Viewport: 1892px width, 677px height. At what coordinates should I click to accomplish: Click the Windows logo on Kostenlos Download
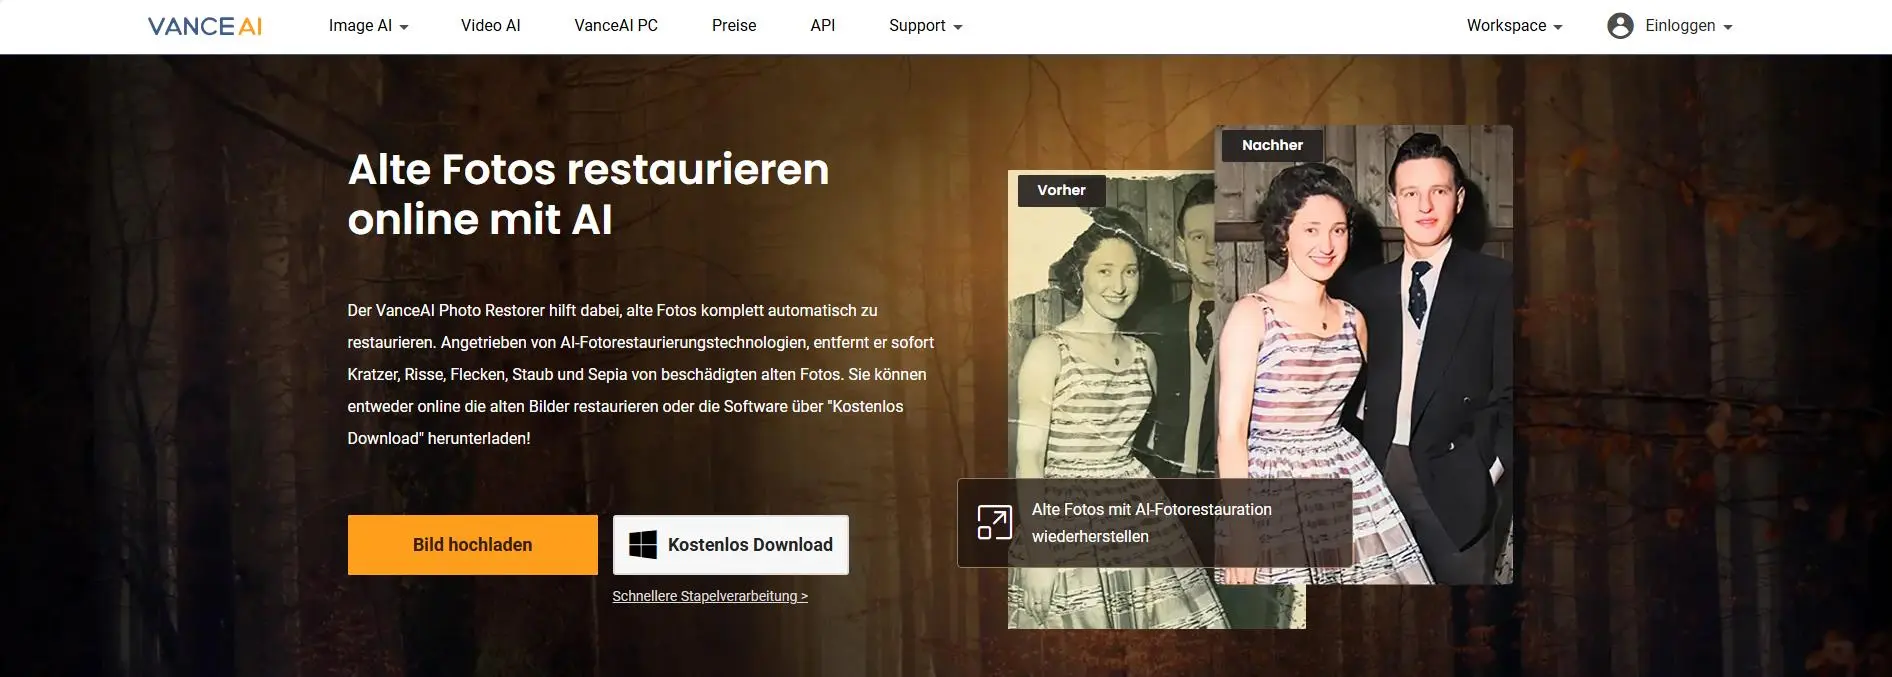(x=643, y=545)
